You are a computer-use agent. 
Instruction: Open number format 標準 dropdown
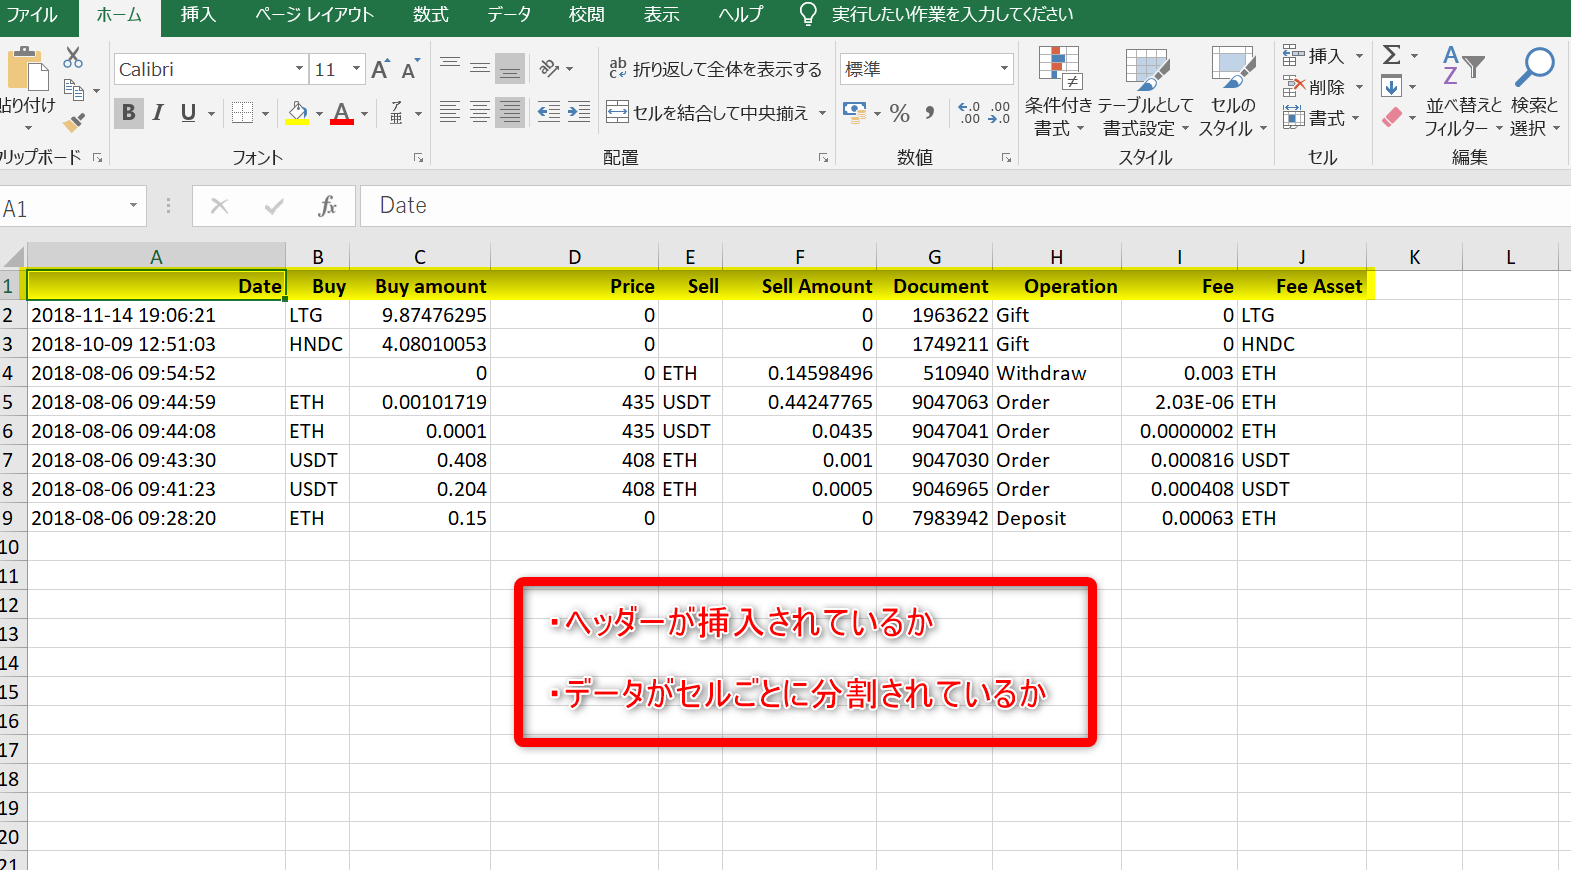click(x=1004, y=69)
